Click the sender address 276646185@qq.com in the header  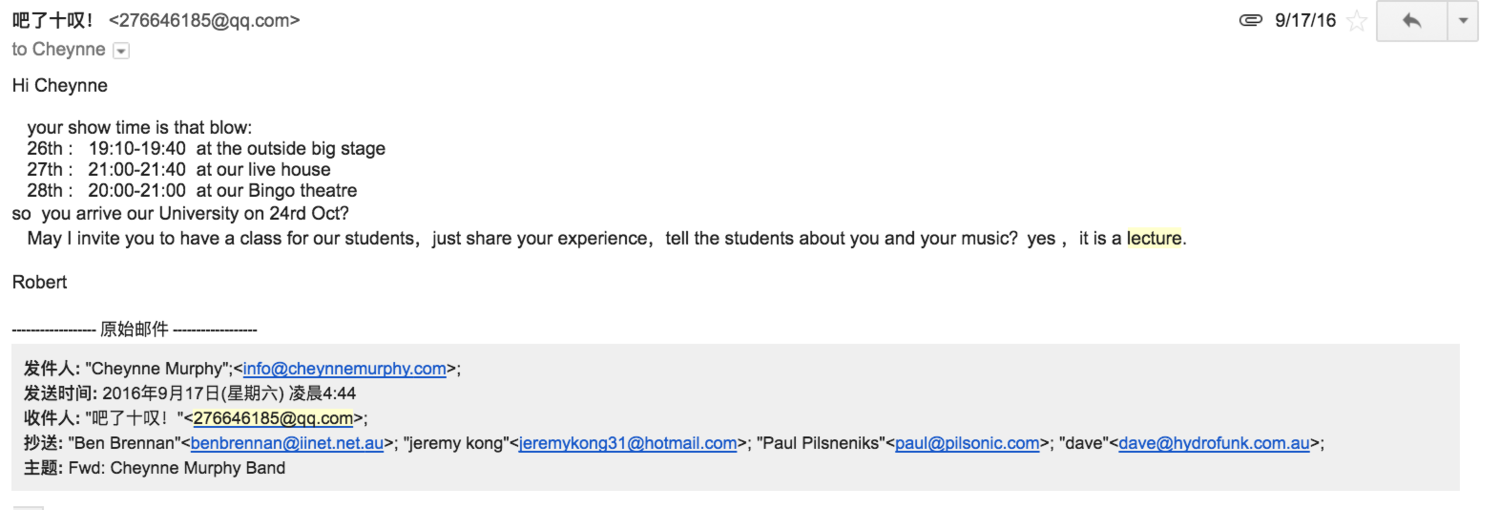pyautogui.click(x=204, y=20)
